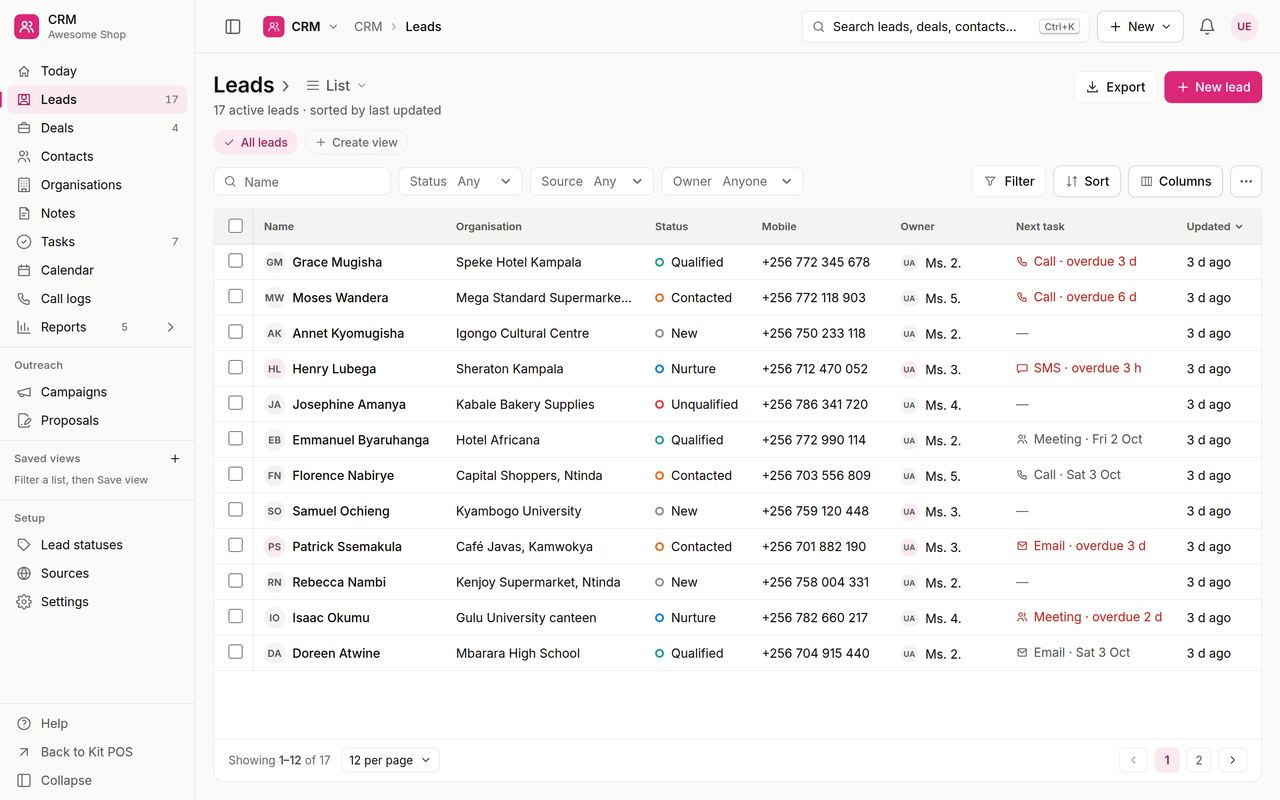
Task: Click the UE user avatar
Action: 1244,27
